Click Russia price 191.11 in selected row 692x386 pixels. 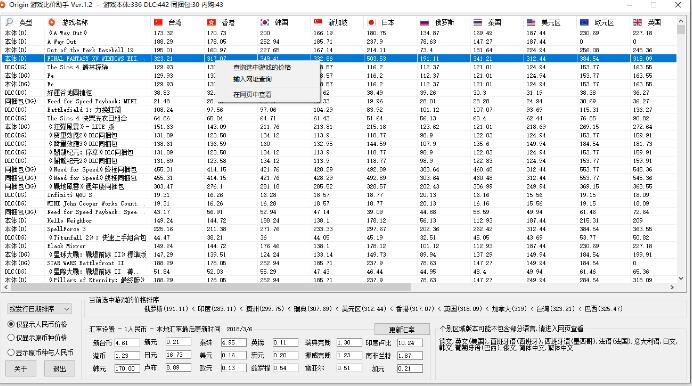click(x=429, y=58)
